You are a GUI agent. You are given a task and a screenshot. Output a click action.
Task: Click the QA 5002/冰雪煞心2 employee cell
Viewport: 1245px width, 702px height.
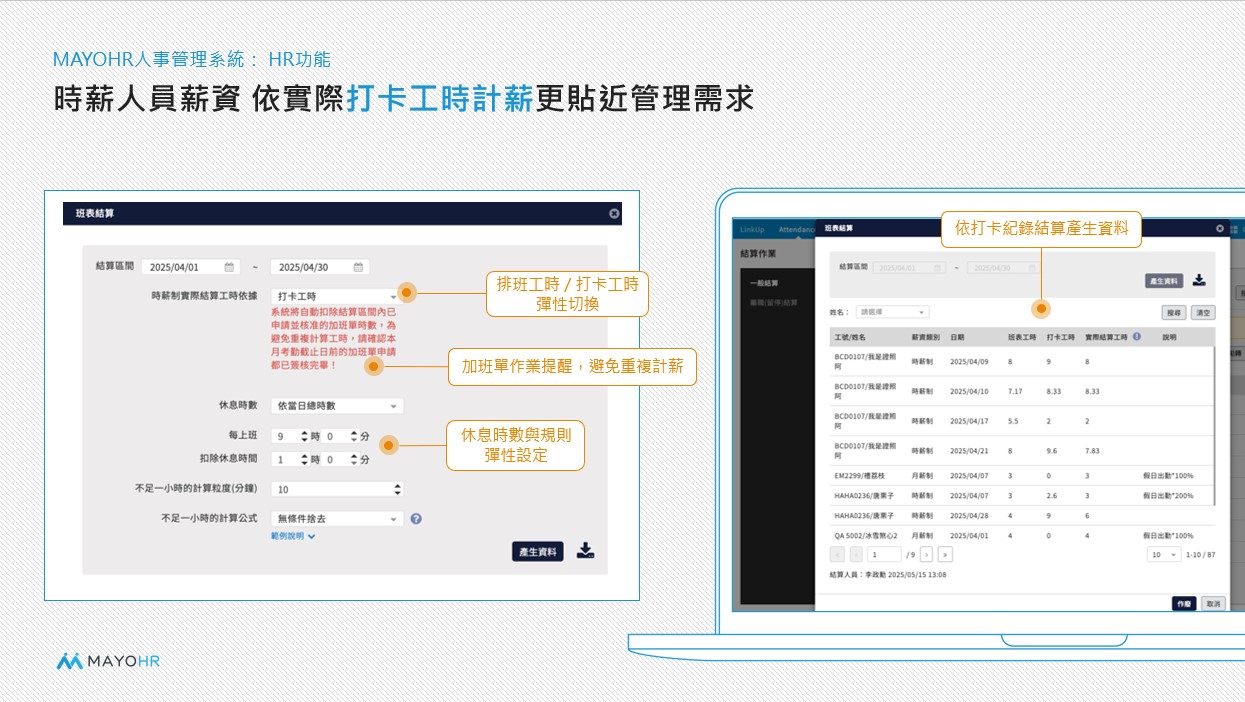[x=867, y=536]
